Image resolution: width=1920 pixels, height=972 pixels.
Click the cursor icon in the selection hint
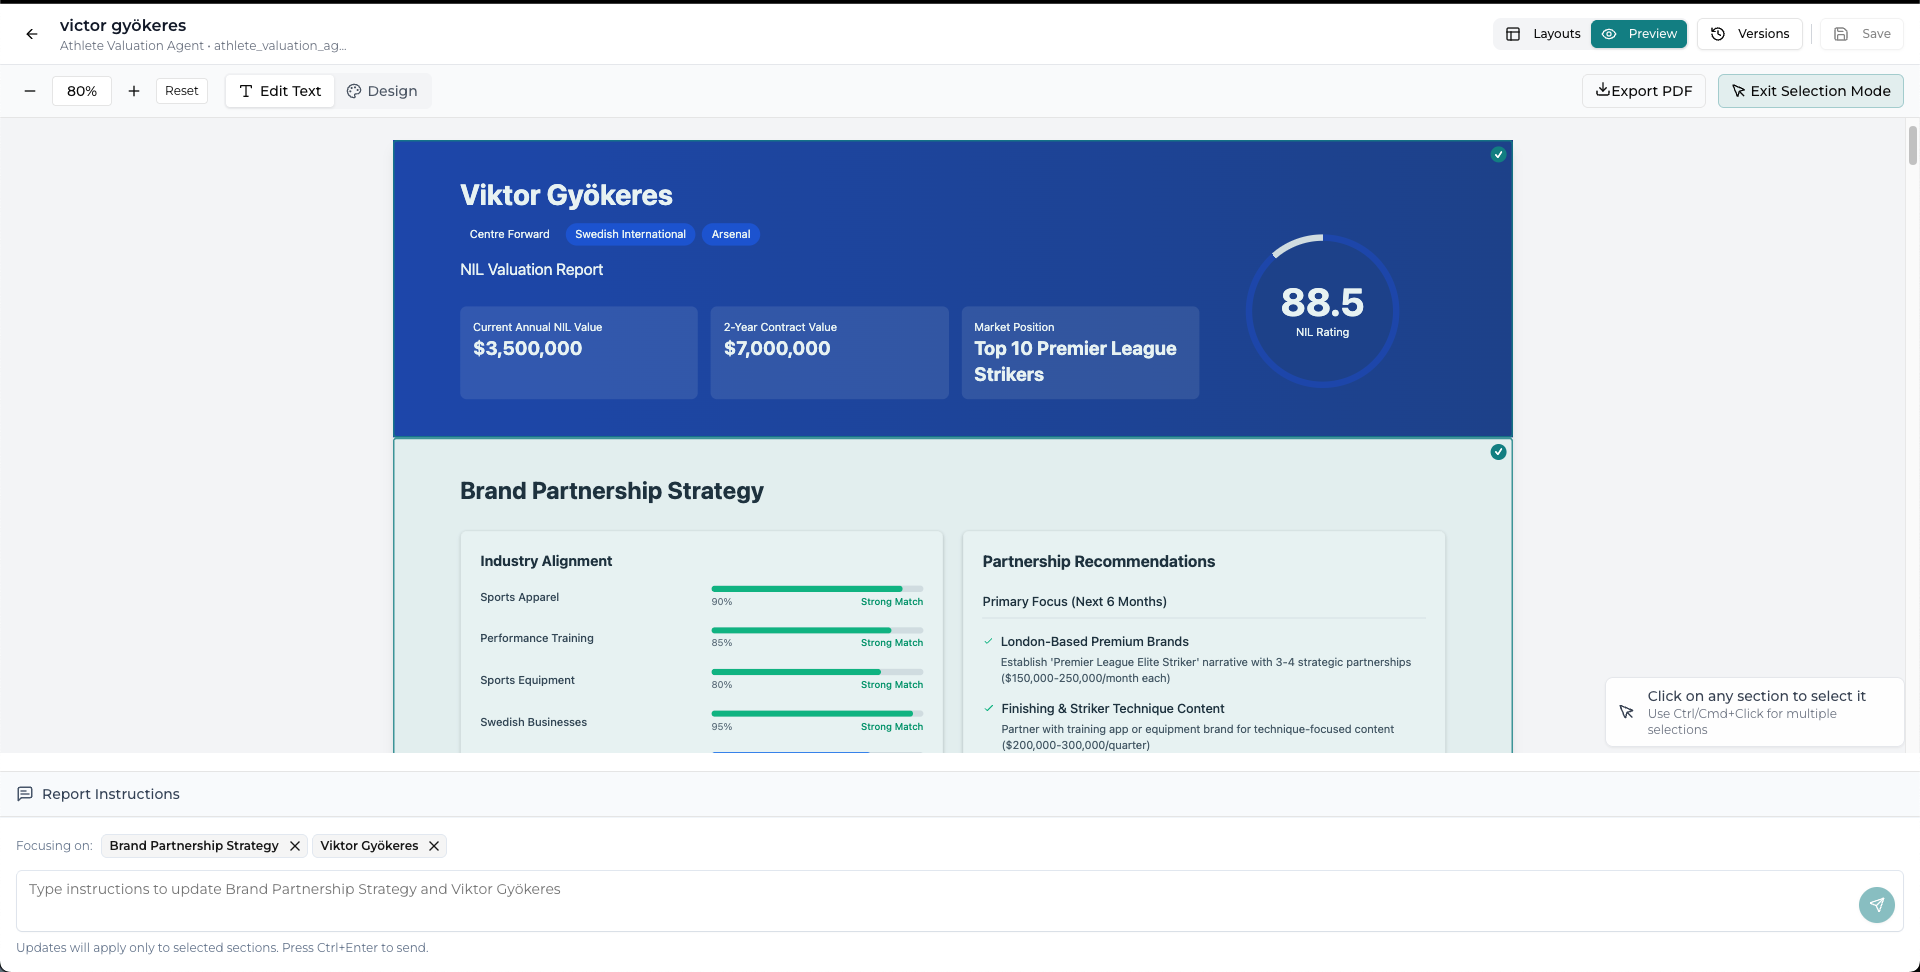(x=1627, y=712)
